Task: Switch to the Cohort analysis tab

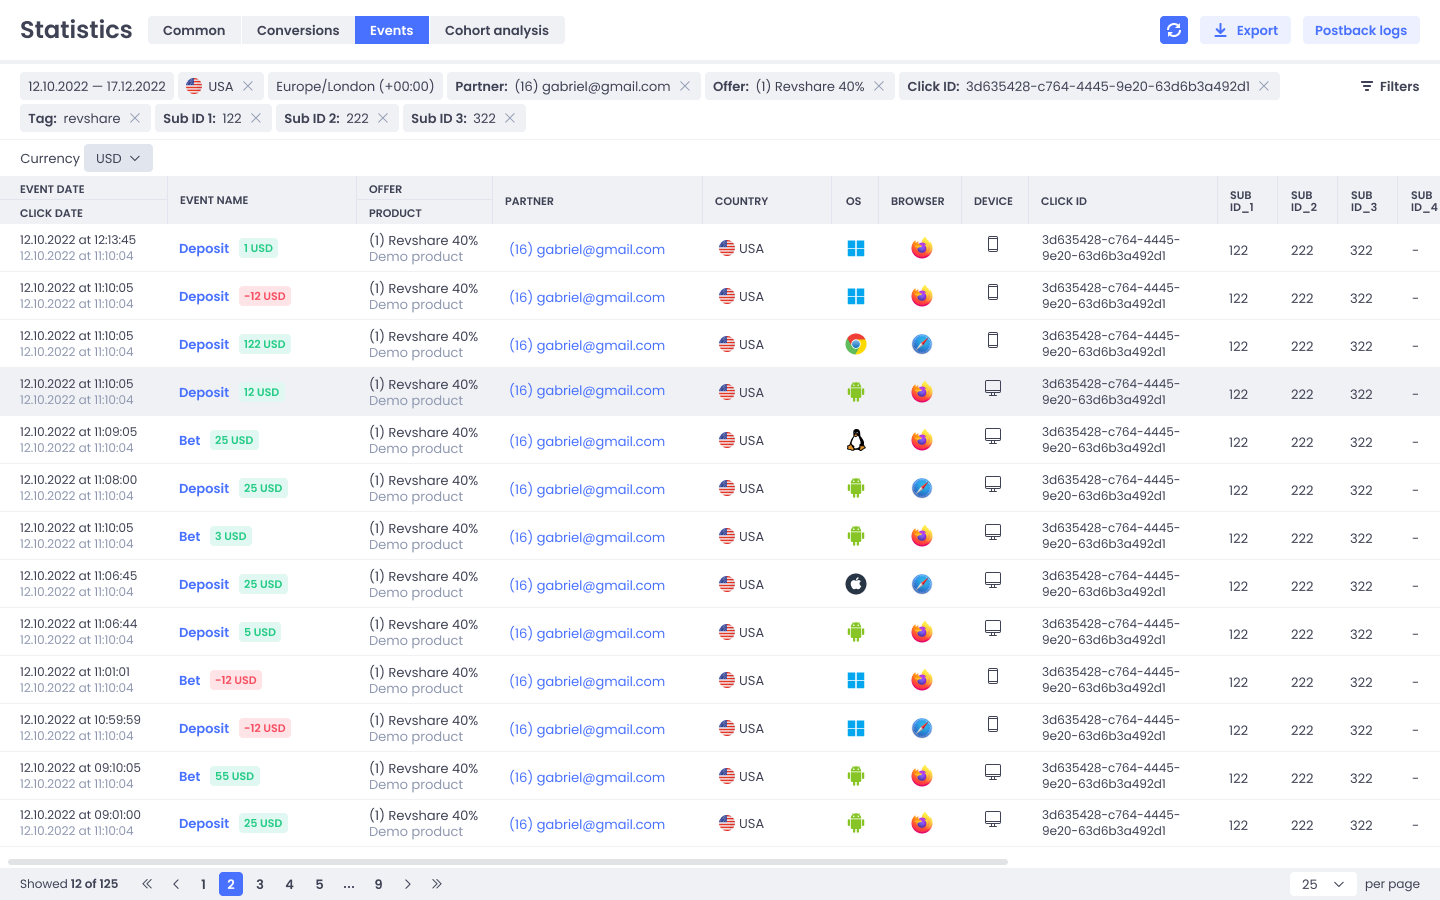Action: (x=497, y=30)
